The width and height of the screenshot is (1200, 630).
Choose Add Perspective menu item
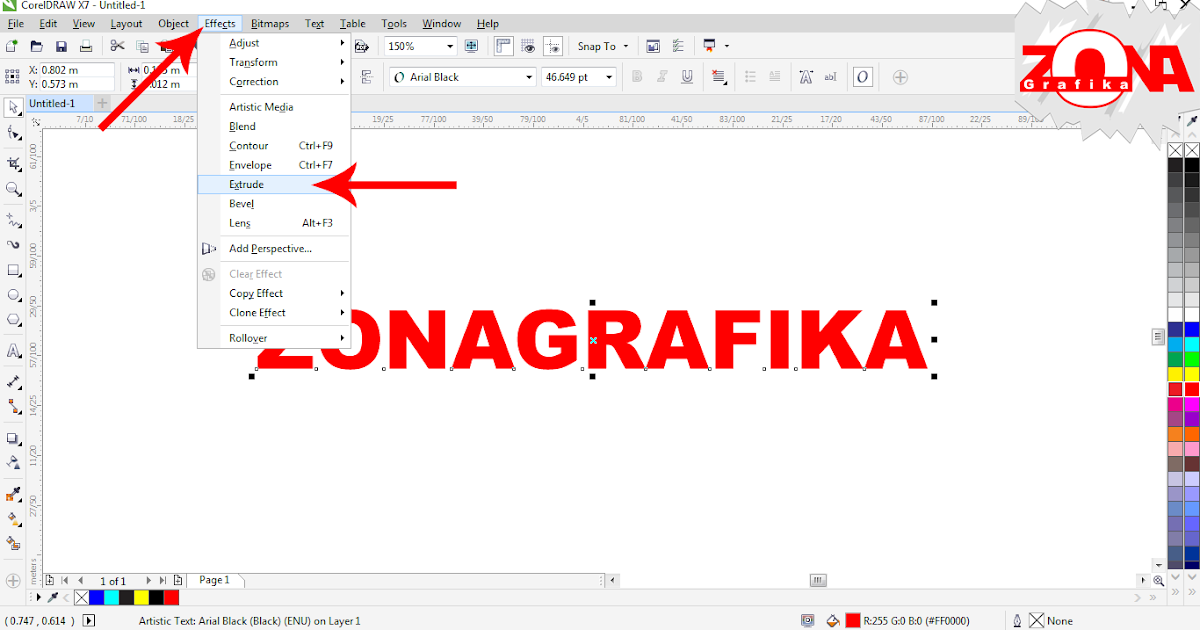274,248
